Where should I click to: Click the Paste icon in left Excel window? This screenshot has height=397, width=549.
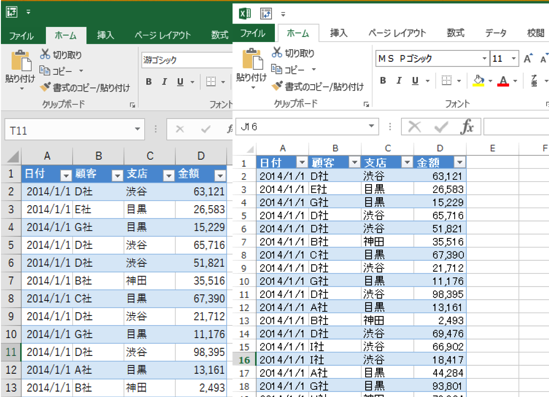tap(21, 61)
